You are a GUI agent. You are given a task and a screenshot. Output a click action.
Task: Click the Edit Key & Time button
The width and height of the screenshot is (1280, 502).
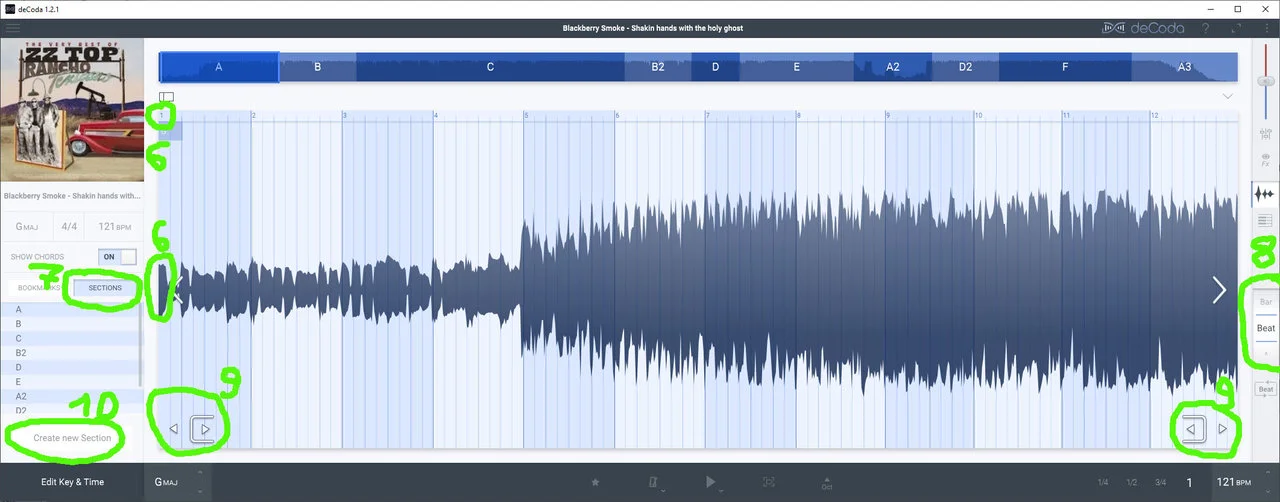tap(72, 482)
